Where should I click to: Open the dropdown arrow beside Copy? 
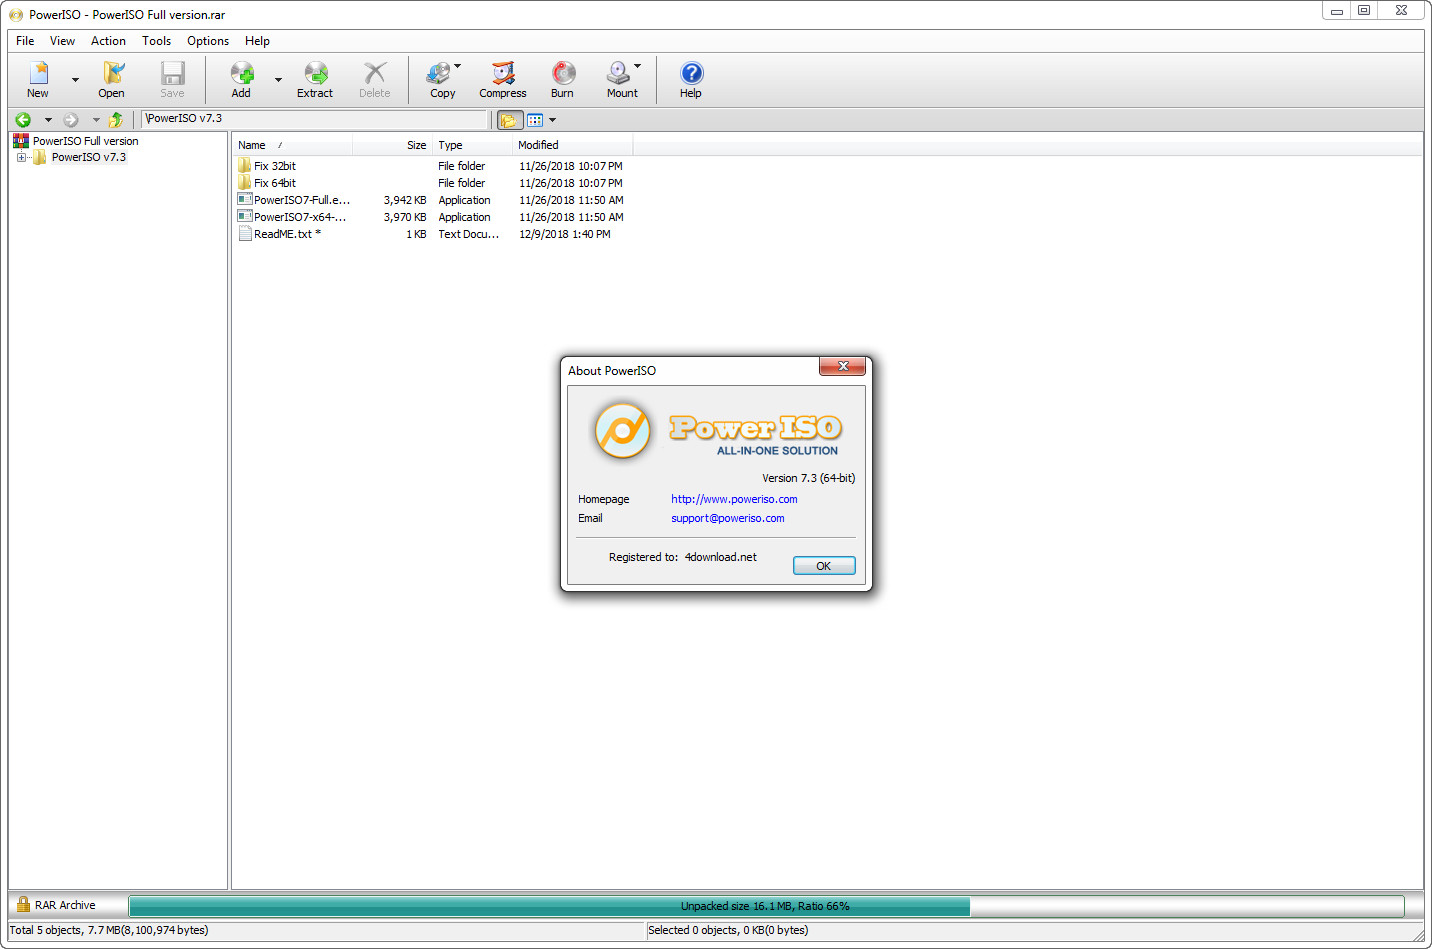click(458, 66)
